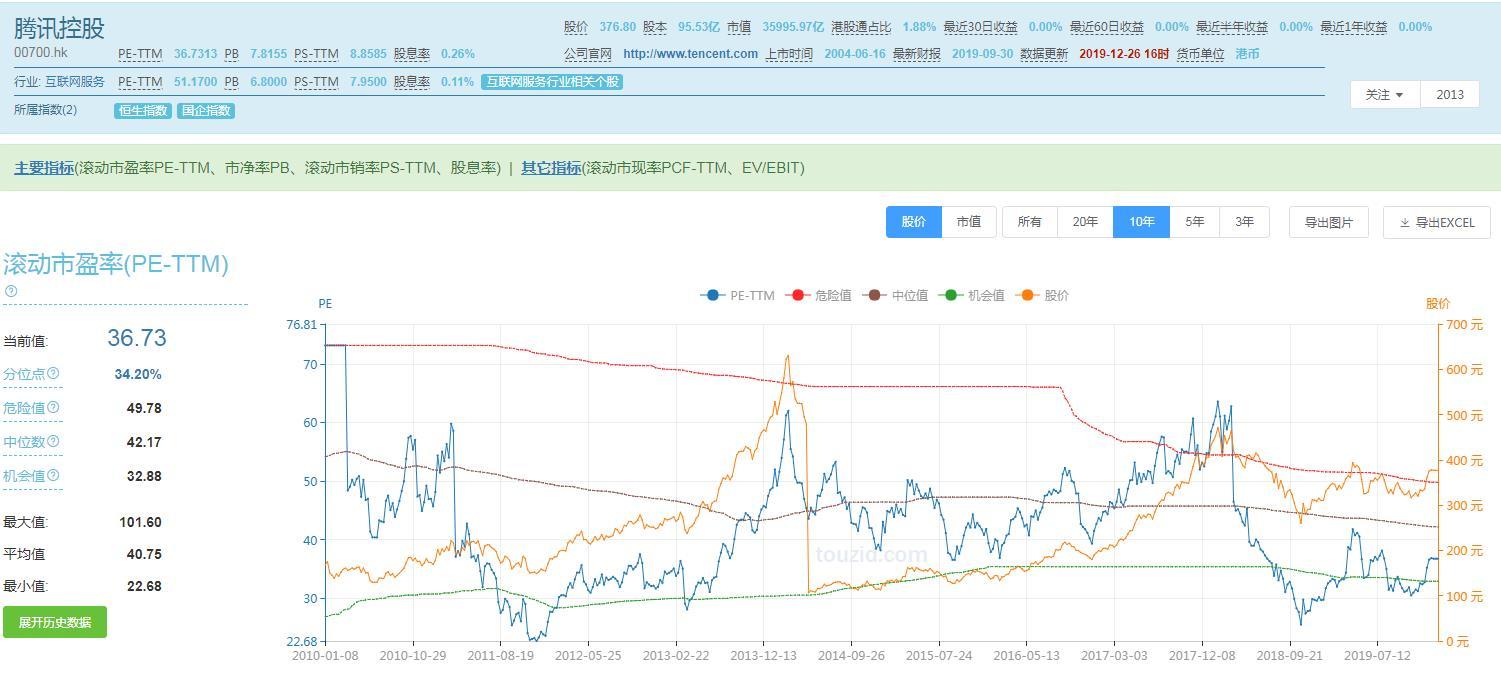Toggle the PE-TTM series in chart legend

coord(738,295)
